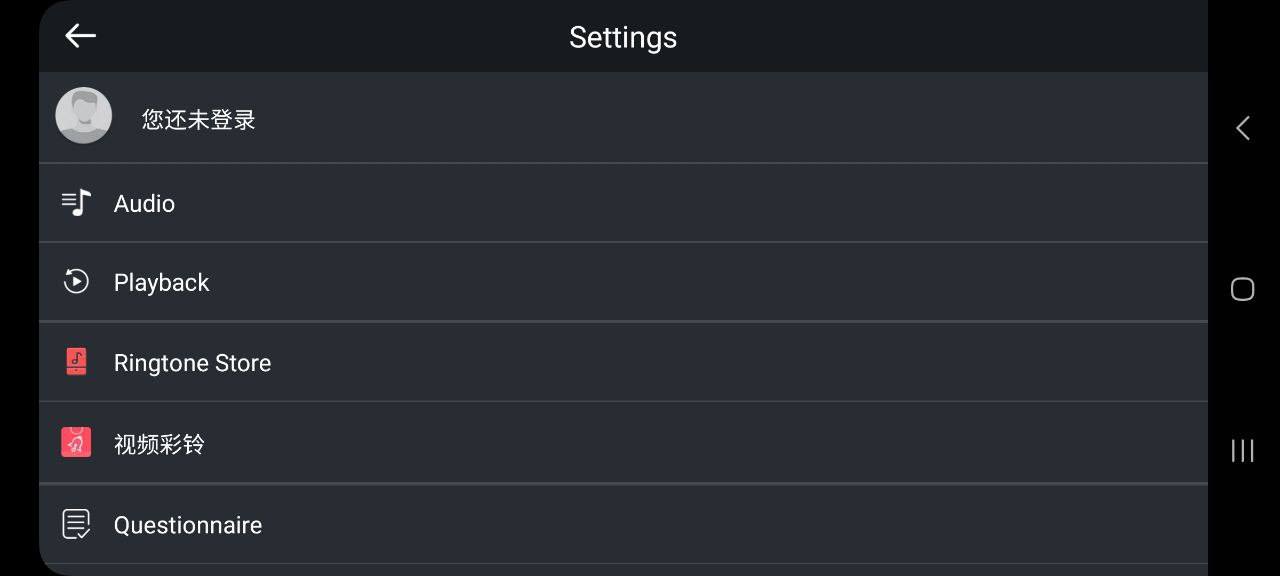This screenshot has height=576, width=1280.
Task: Go back using the header arrow
Action: coord(80,36)
